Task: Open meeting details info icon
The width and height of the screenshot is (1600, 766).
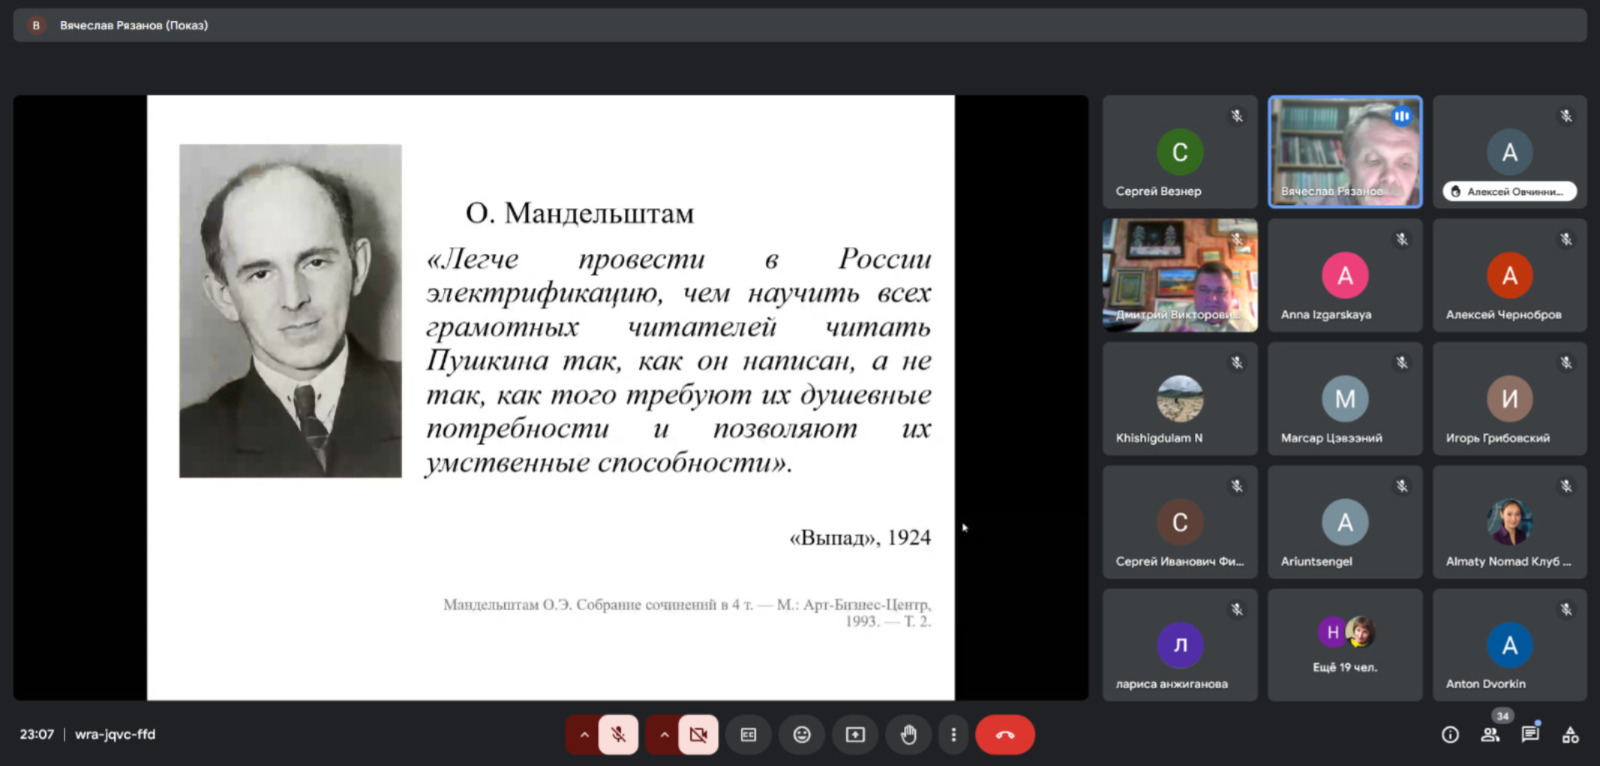Action: [x=1450, y=735]
